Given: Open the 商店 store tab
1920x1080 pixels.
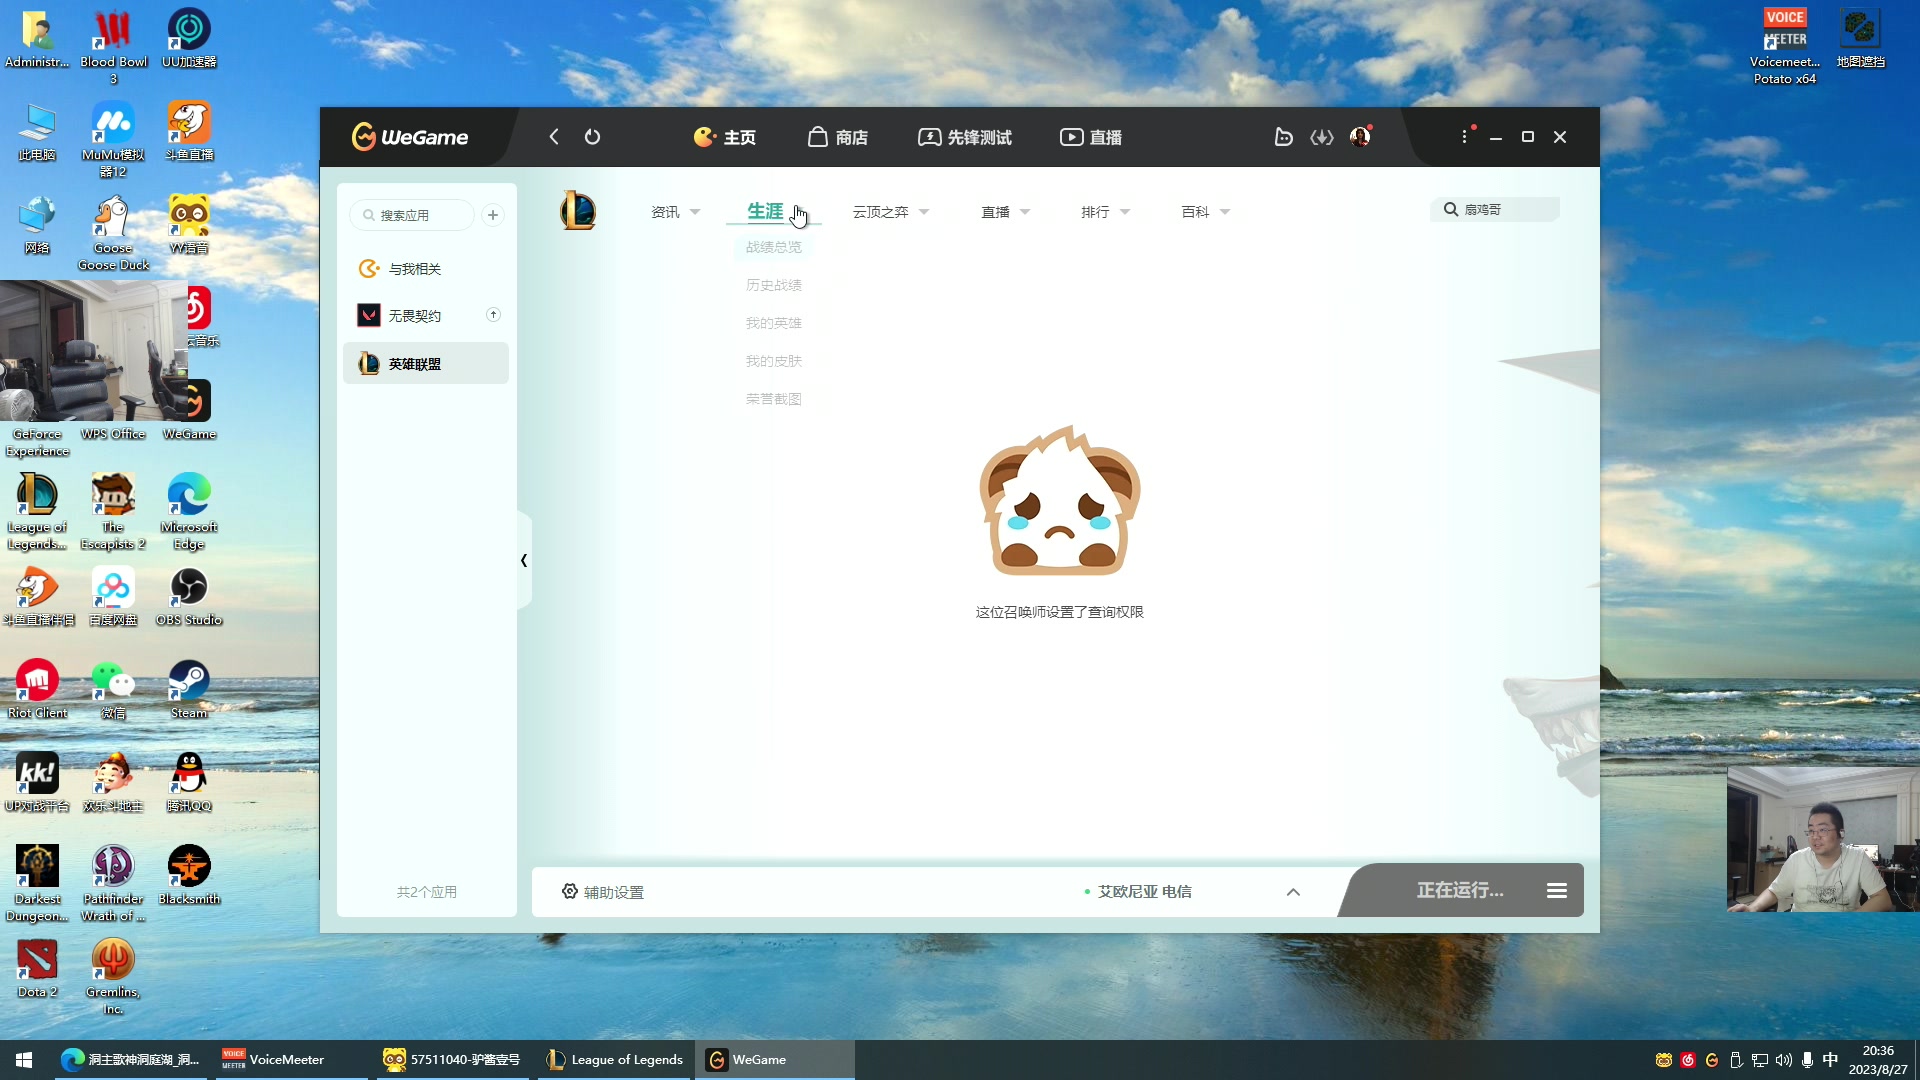Looking at the screenshot, I should coord(838,137).
